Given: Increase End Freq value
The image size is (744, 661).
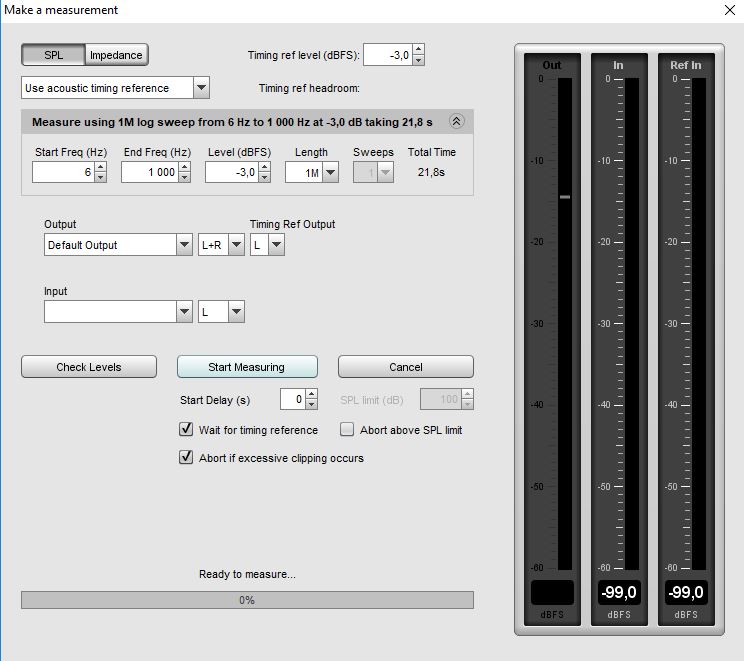Looking at the screenshot, I should [x=185, y=167].
